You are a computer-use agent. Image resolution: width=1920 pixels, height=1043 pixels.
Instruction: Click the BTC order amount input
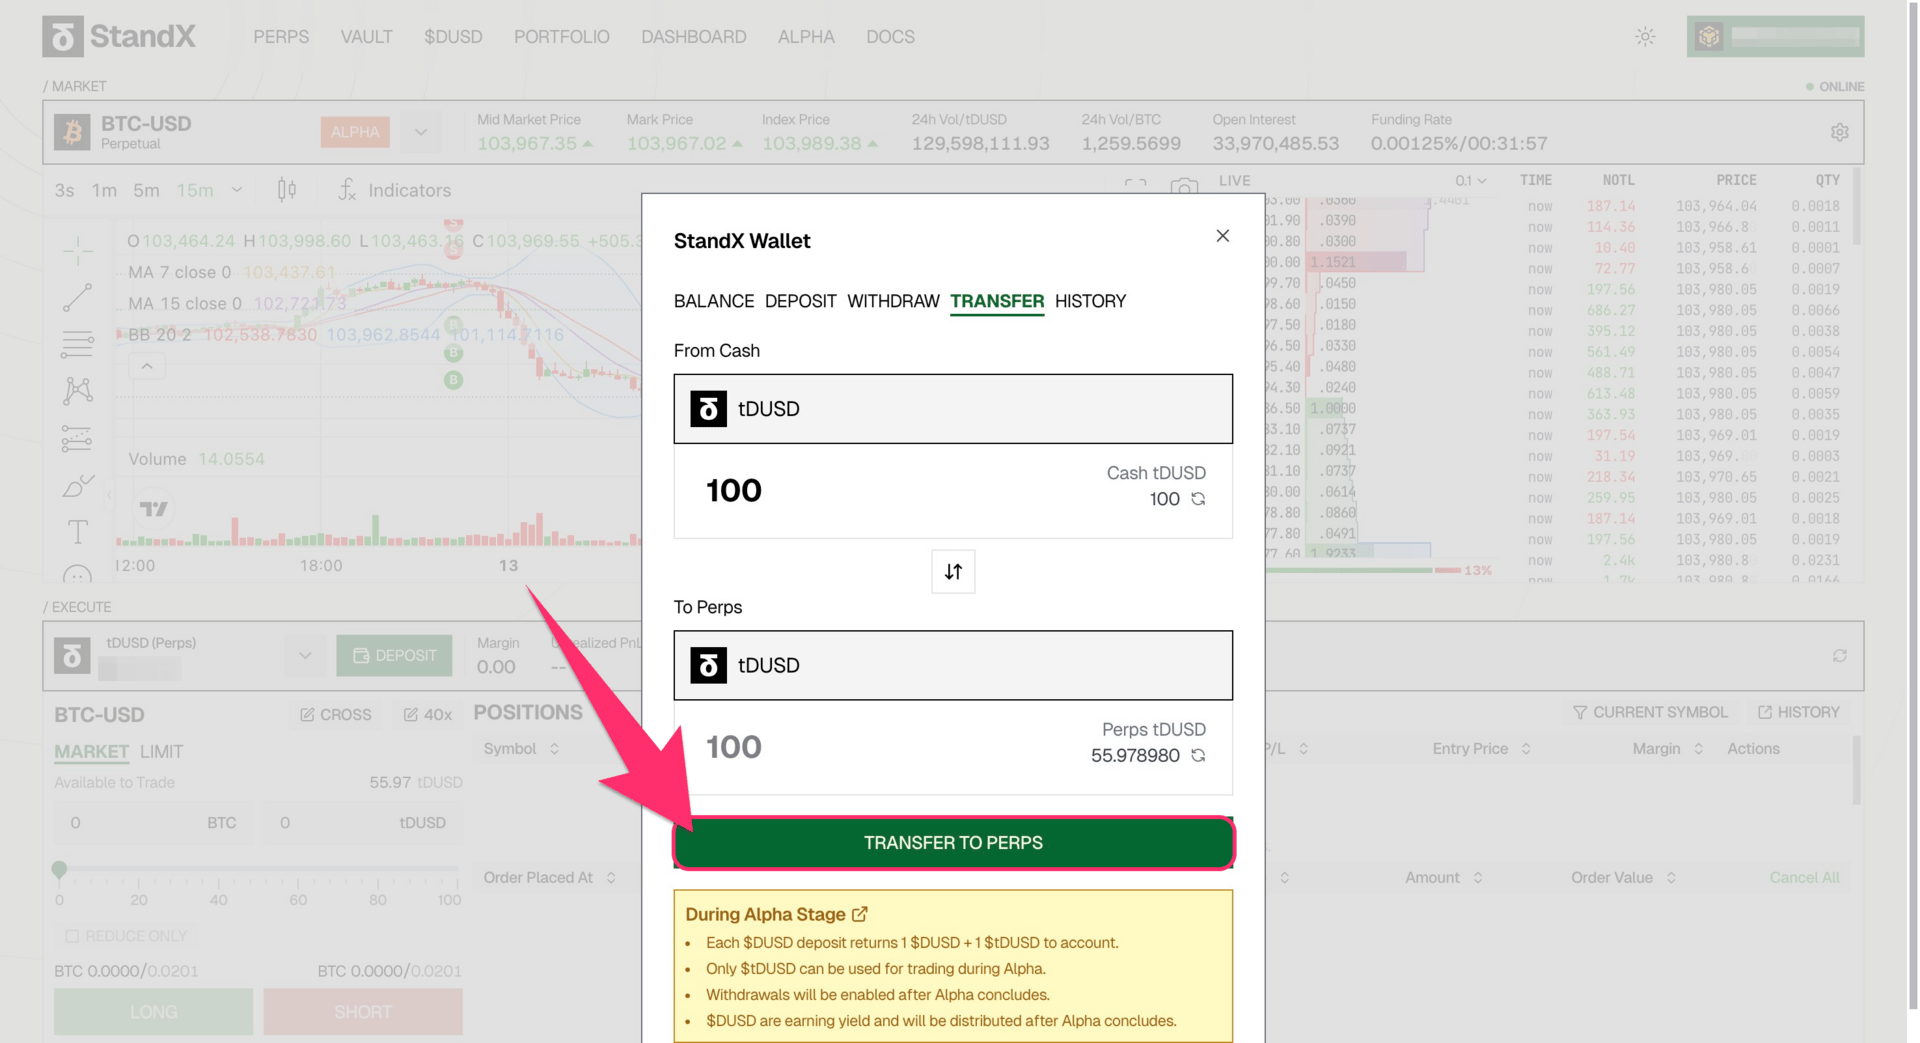[153, 823]
